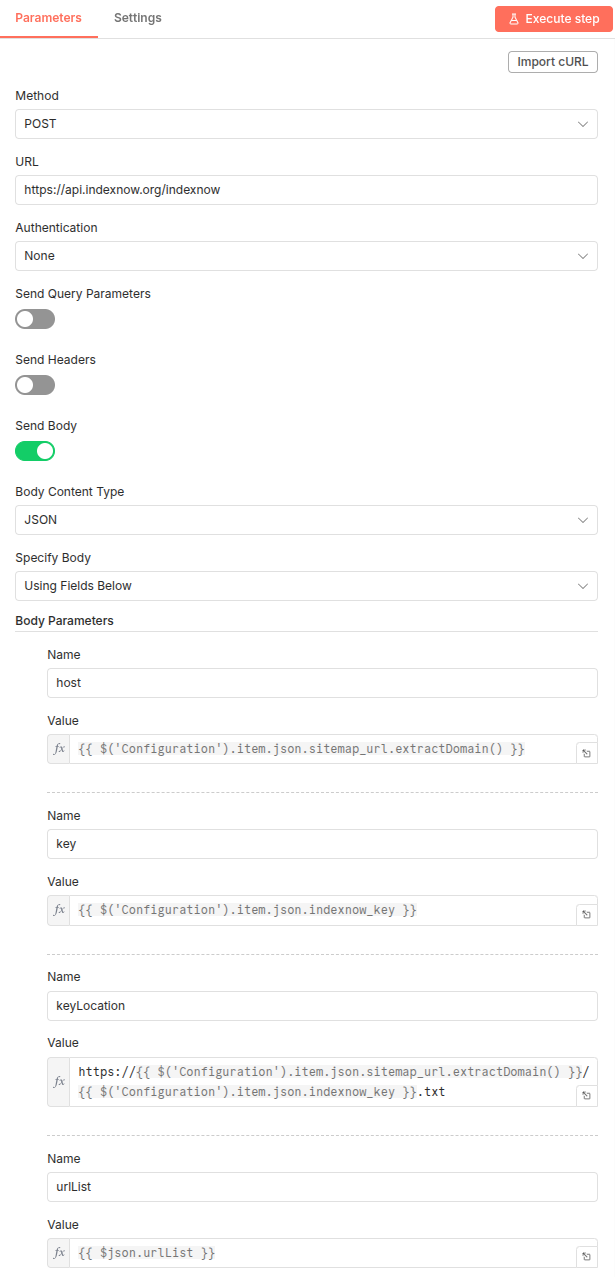Open the Method dropdown showing POST
The image size is (615, 1277).
coord(306,123)
